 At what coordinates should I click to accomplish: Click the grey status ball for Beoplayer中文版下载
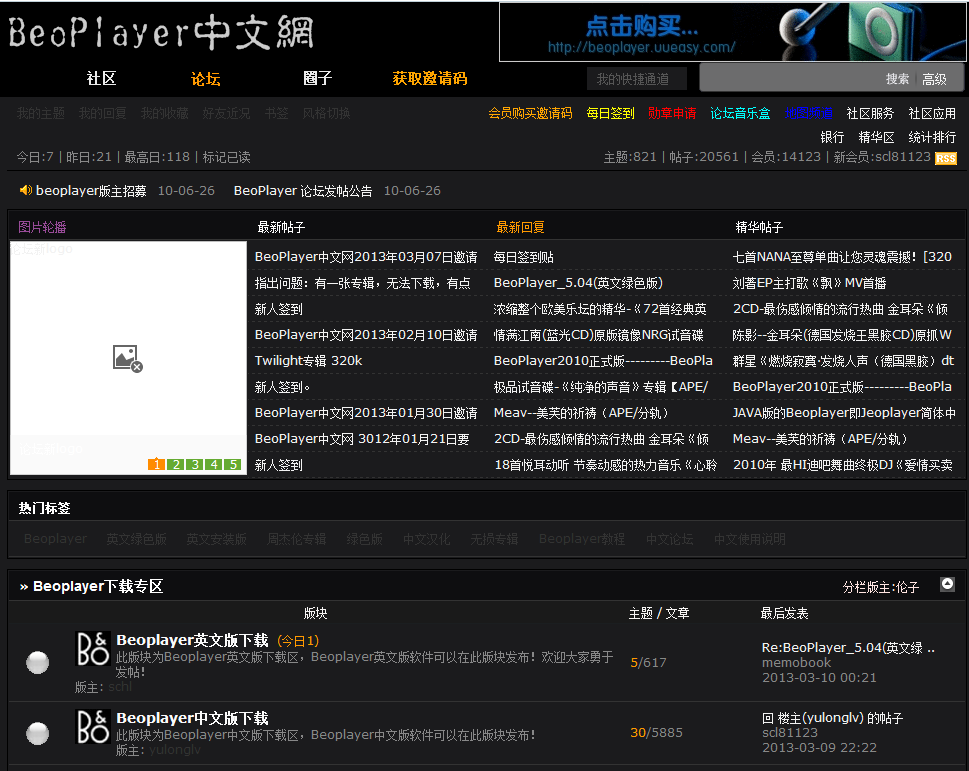click(x=38, y=733)
